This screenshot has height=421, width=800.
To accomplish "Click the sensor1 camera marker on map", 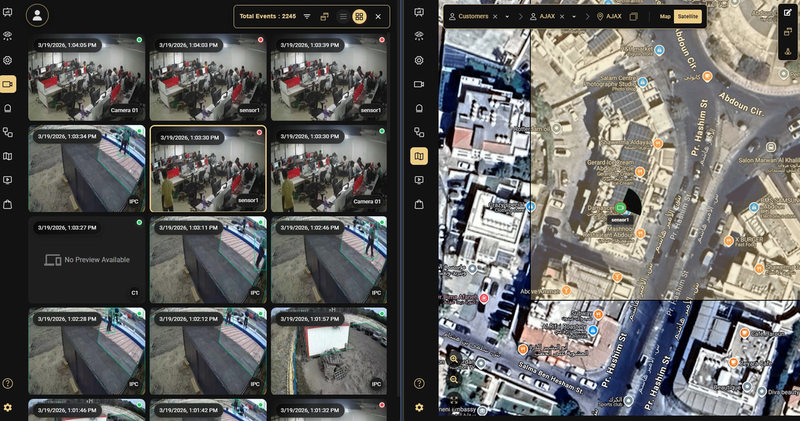I will point(620,207).
